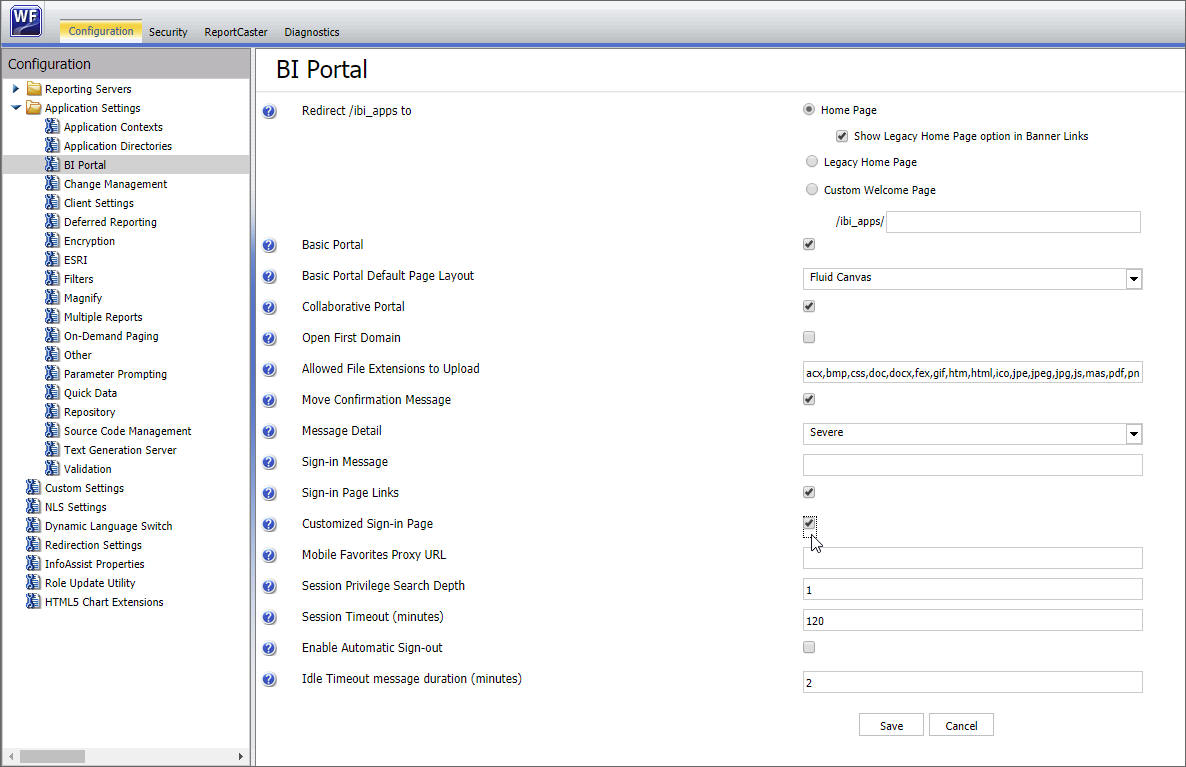Image resolution: width=1186 pixels, height=767 pixels.
Task: Select the Legacy Home Page radio button
Action: (x=810, y=161)
